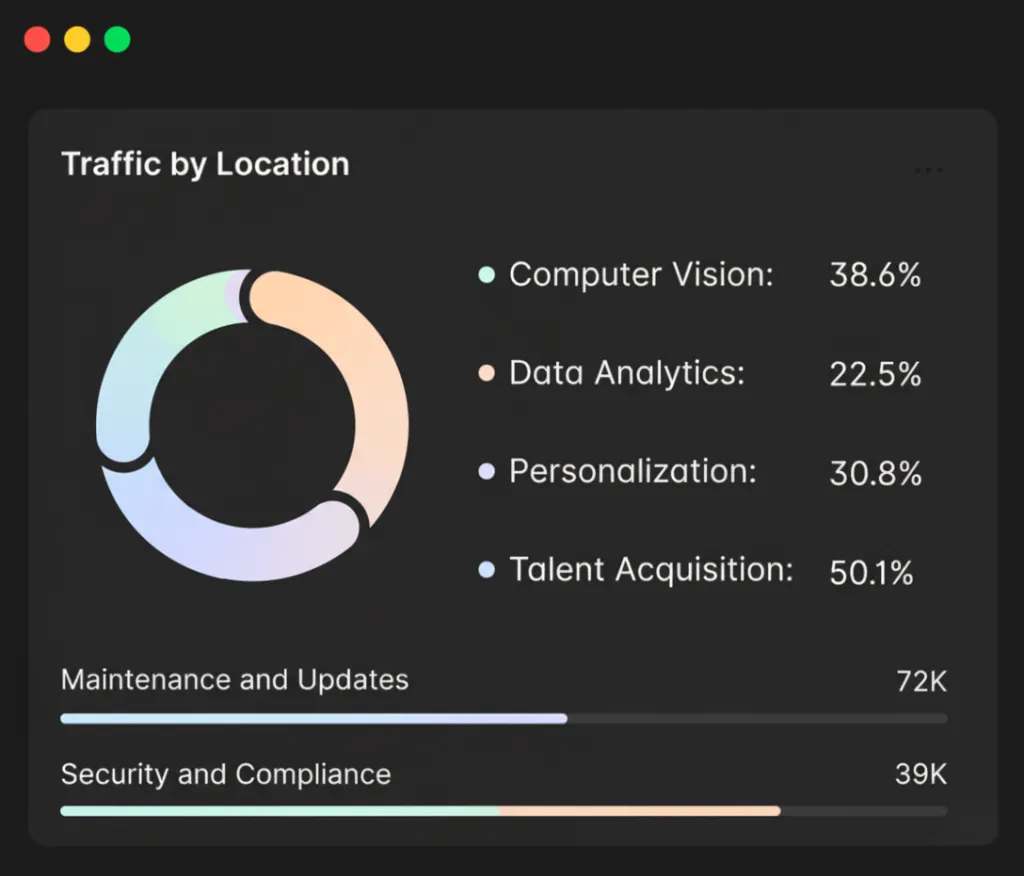Click the "Talent Acquisition:" label
Screen dimensions: 1024x876
coord(651,570)
